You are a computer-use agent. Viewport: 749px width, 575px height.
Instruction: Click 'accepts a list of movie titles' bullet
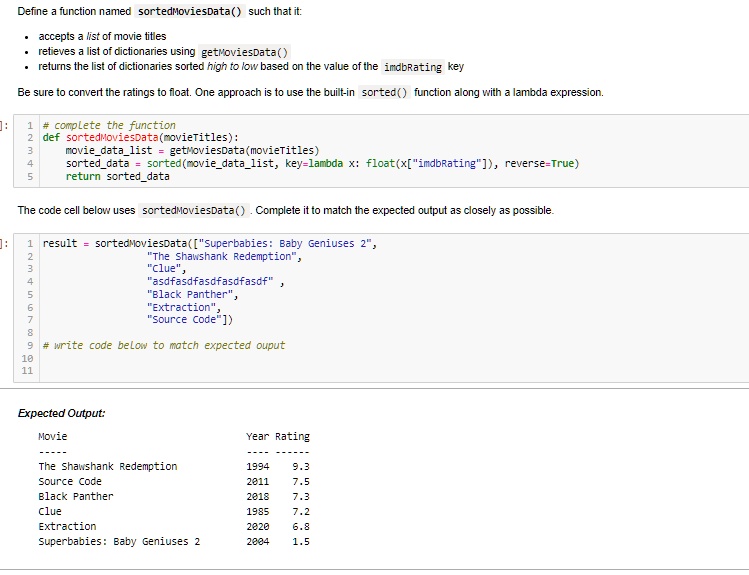point(102,36)
